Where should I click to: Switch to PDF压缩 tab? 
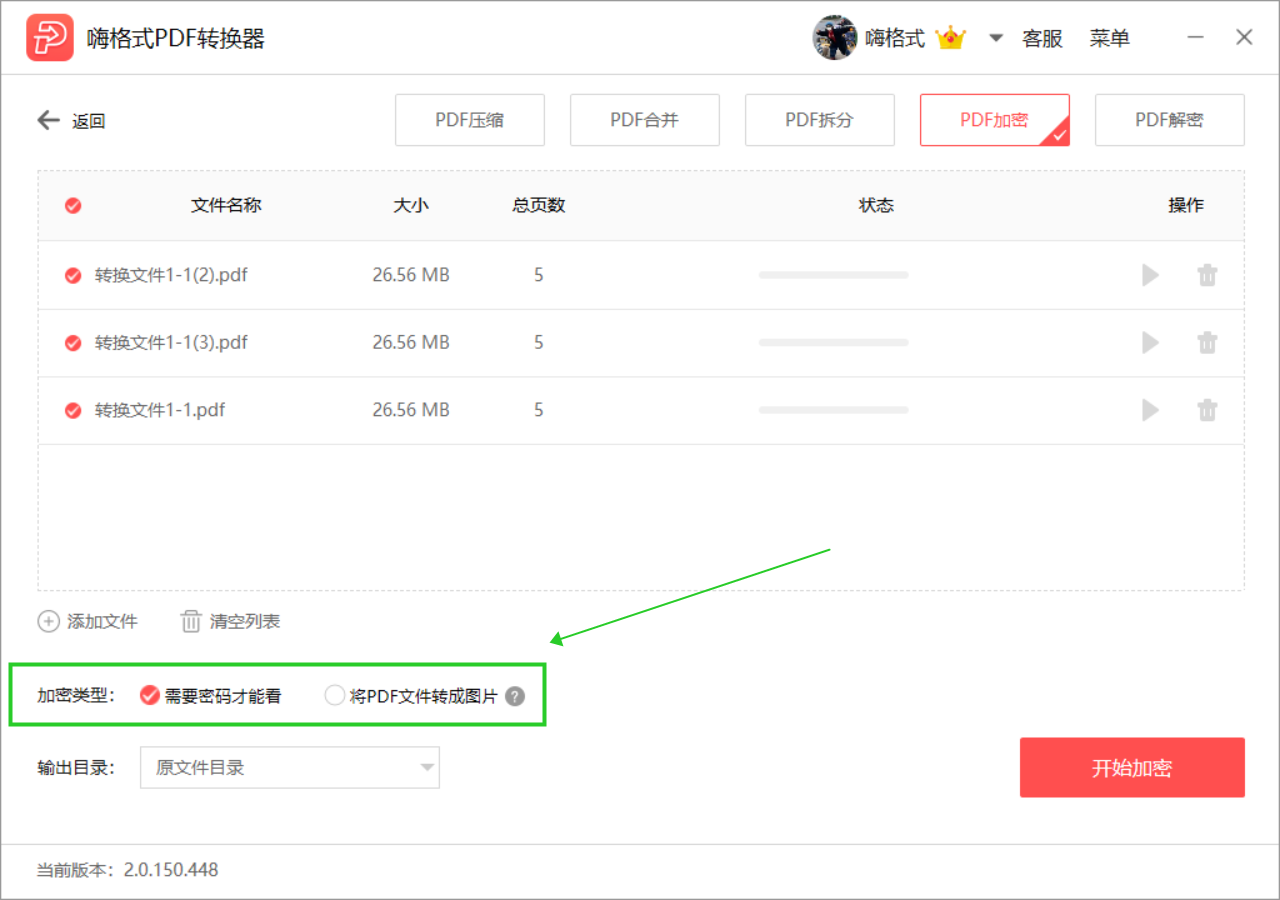(x=470, y=120)
